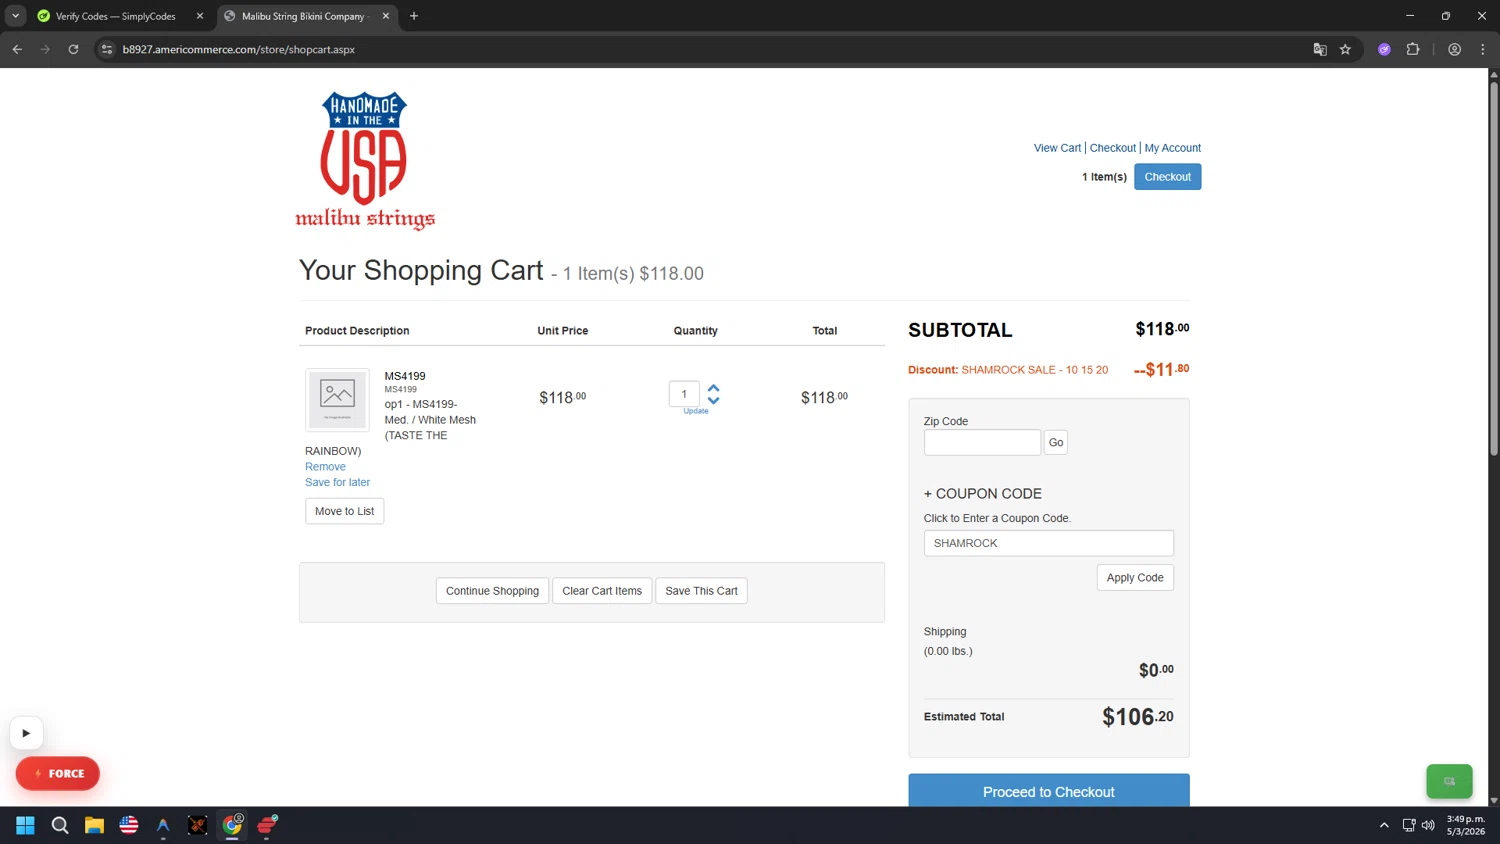This screenshot has width=1500, height=844.
Task: Open Windows Start menu
Action: click(x=25, y=825)
